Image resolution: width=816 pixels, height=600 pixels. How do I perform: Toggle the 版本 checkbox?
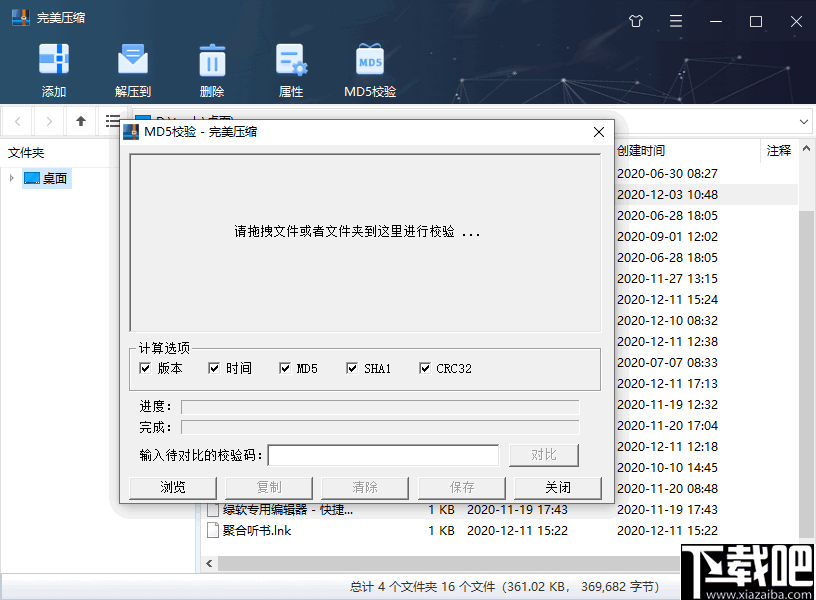coord(145,368)
